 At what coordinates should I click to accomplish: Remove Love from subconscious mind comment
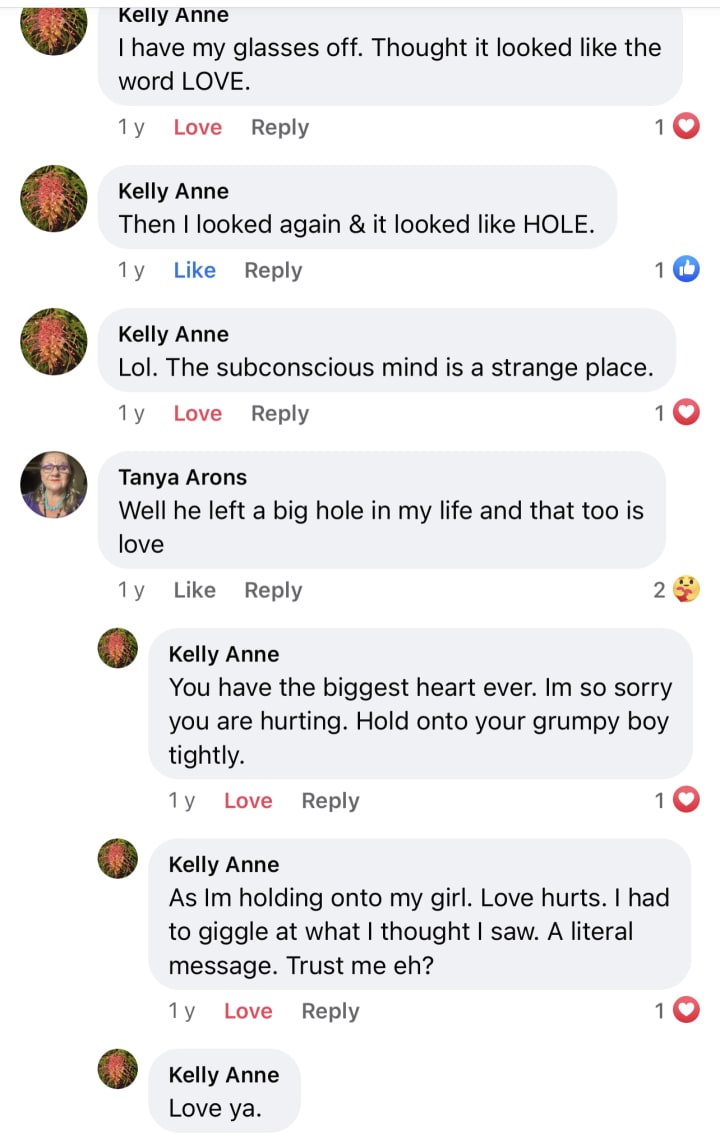coord(197,413)
